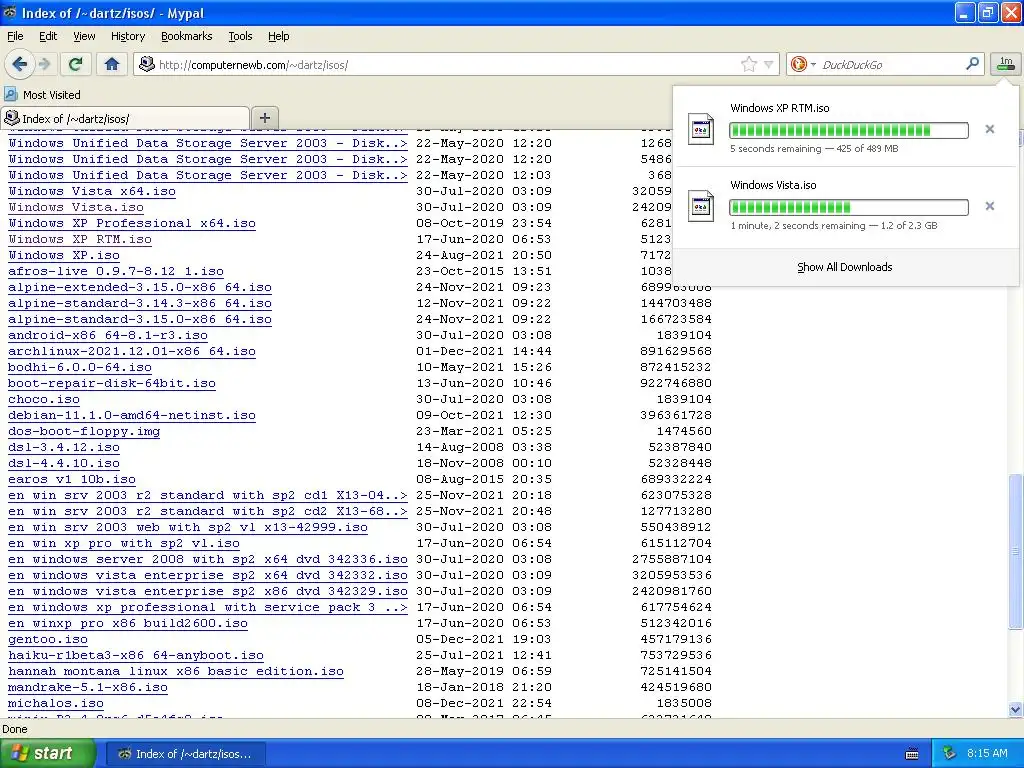The width and height of the screenshot is (1024, 768).
Task: Download Windows Vista x64.iso link
Action: pyautogui.click(x=92, y=191)
